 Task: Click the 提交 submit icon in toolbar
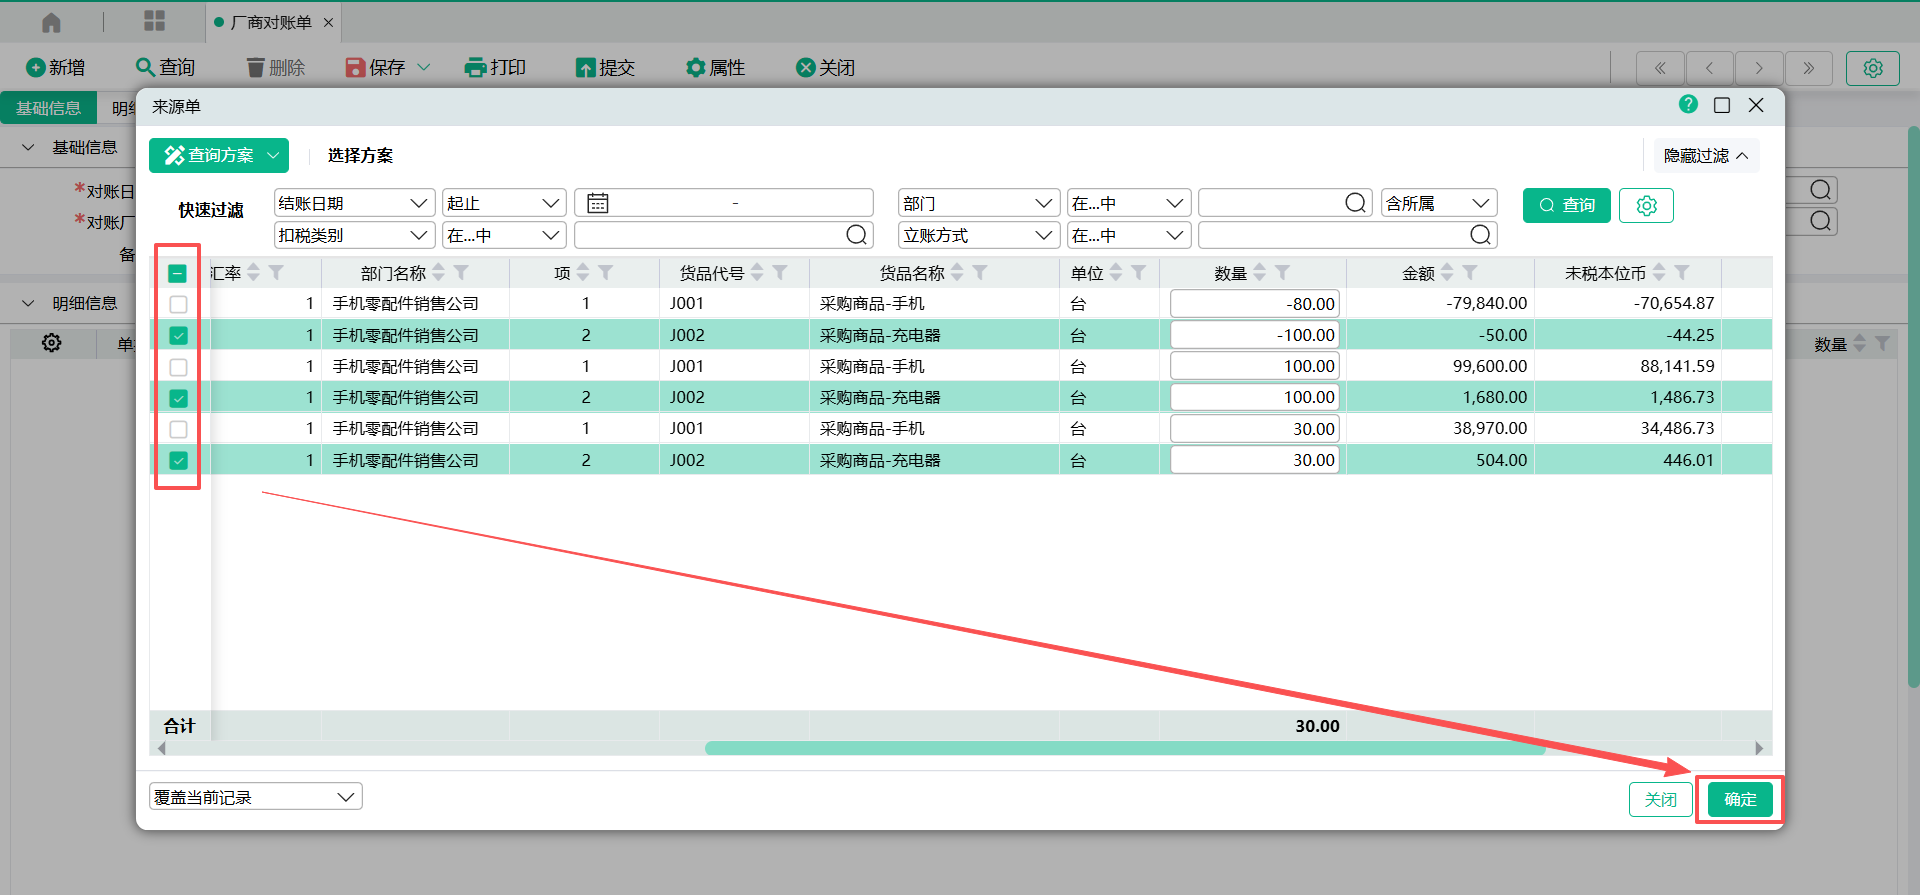[x=585, y=67]
